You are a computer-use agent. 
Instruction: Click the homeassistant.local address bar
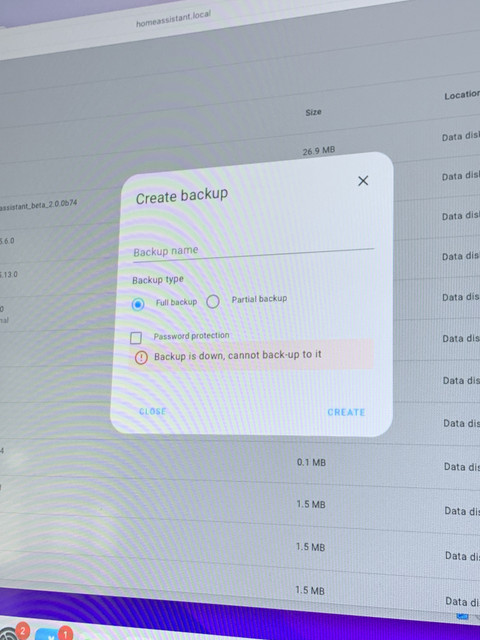pyautogui.click(x=173, y=19)
